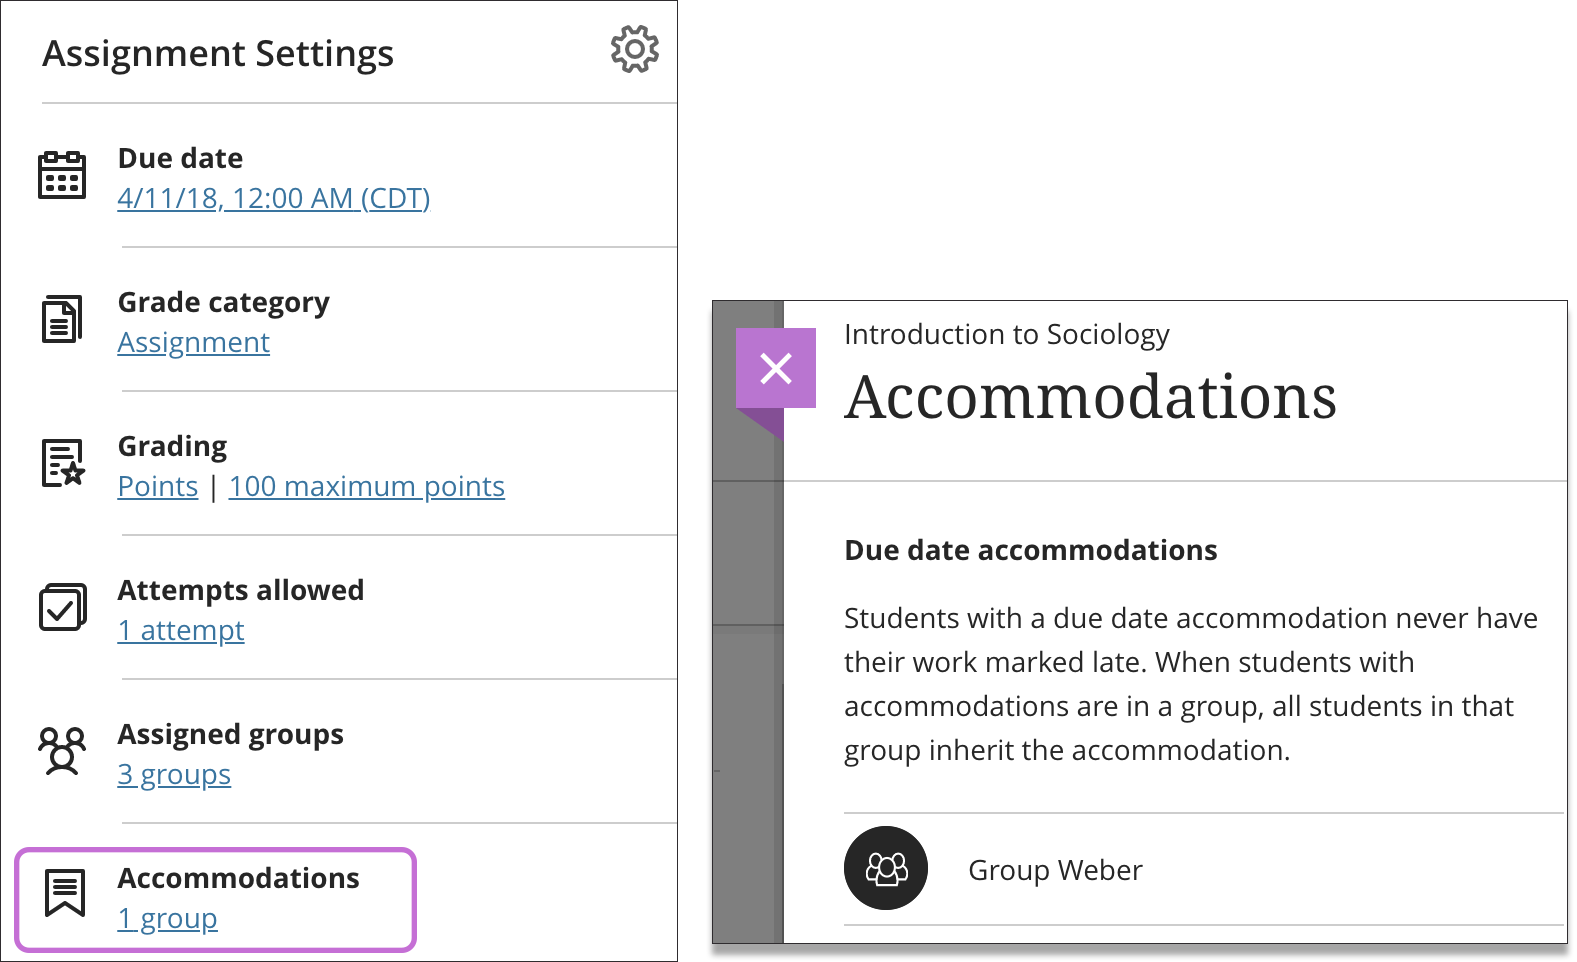Click the document icon for Grade category
Viewport: 1577px width, 962px height.
[x=62, y=320]
